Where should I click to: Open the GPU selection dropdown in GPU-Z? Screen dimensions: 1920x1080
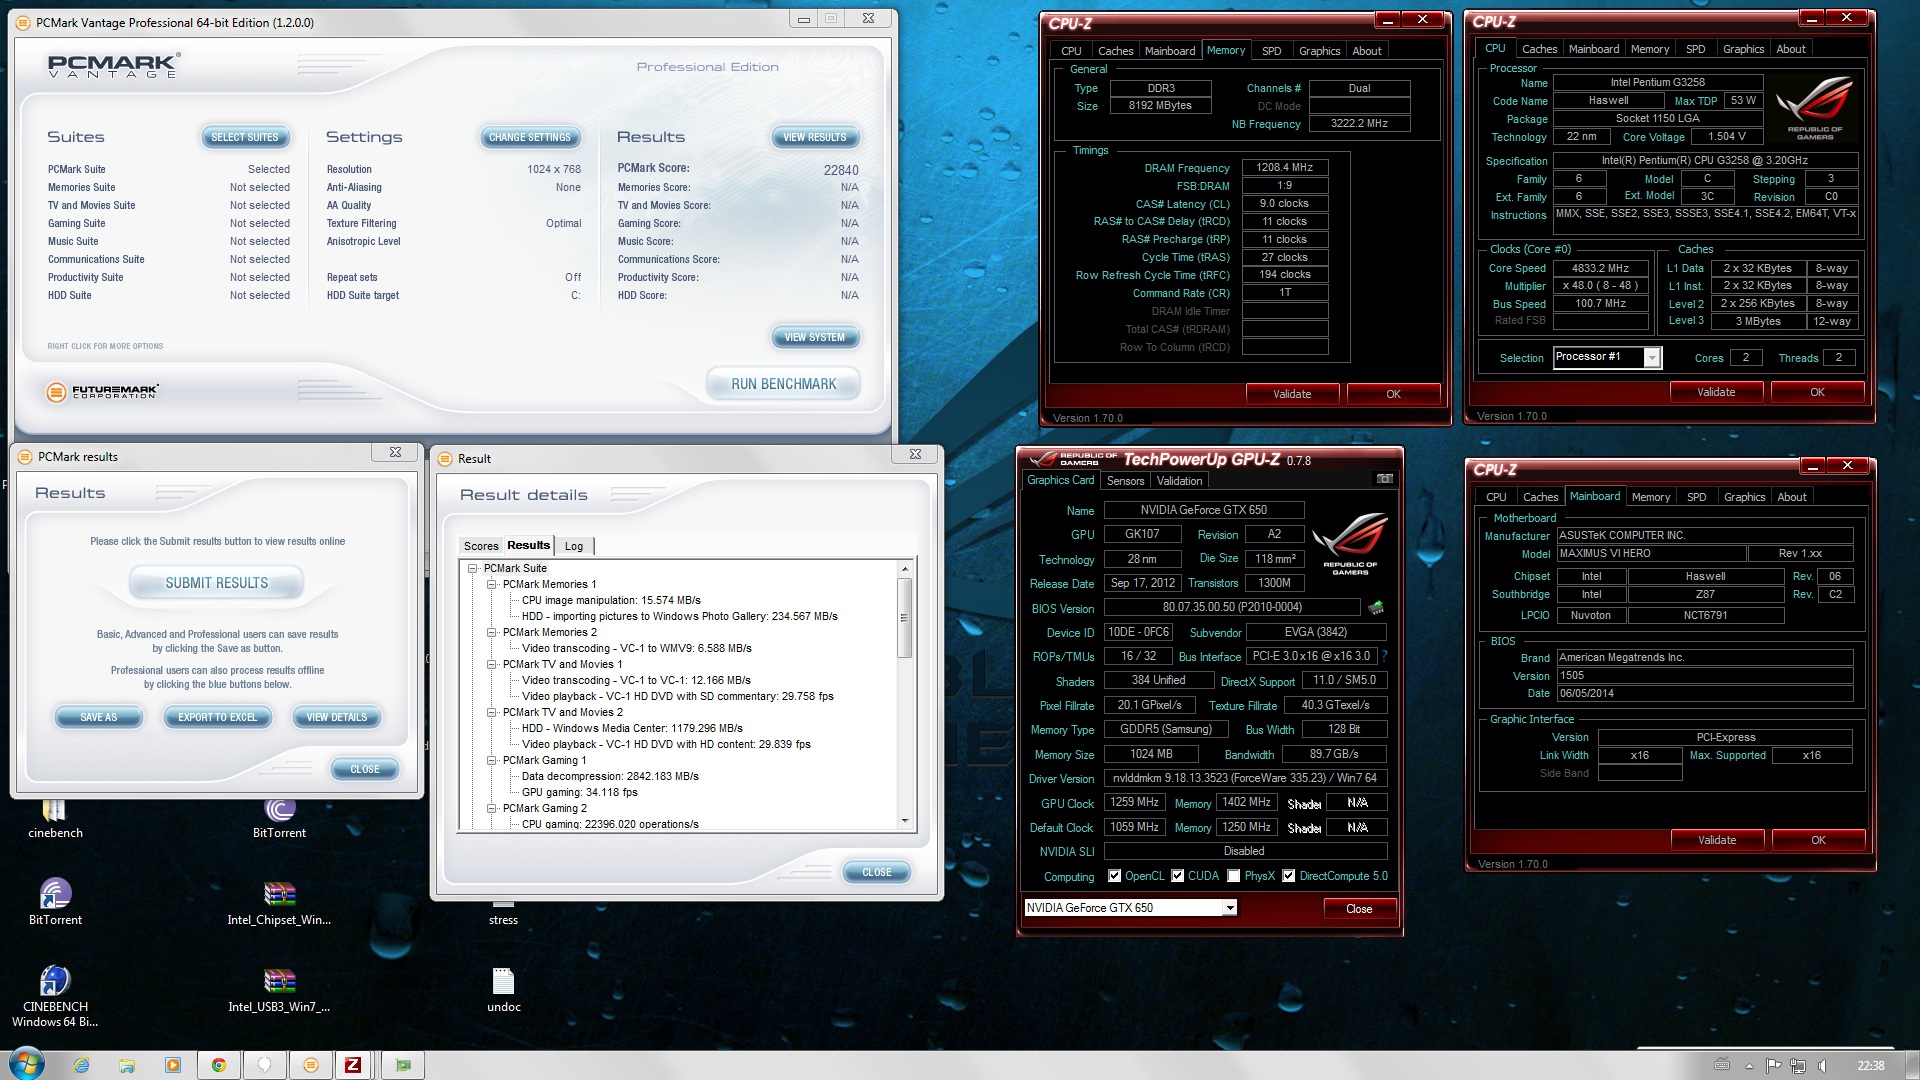tap(1230, 908)
